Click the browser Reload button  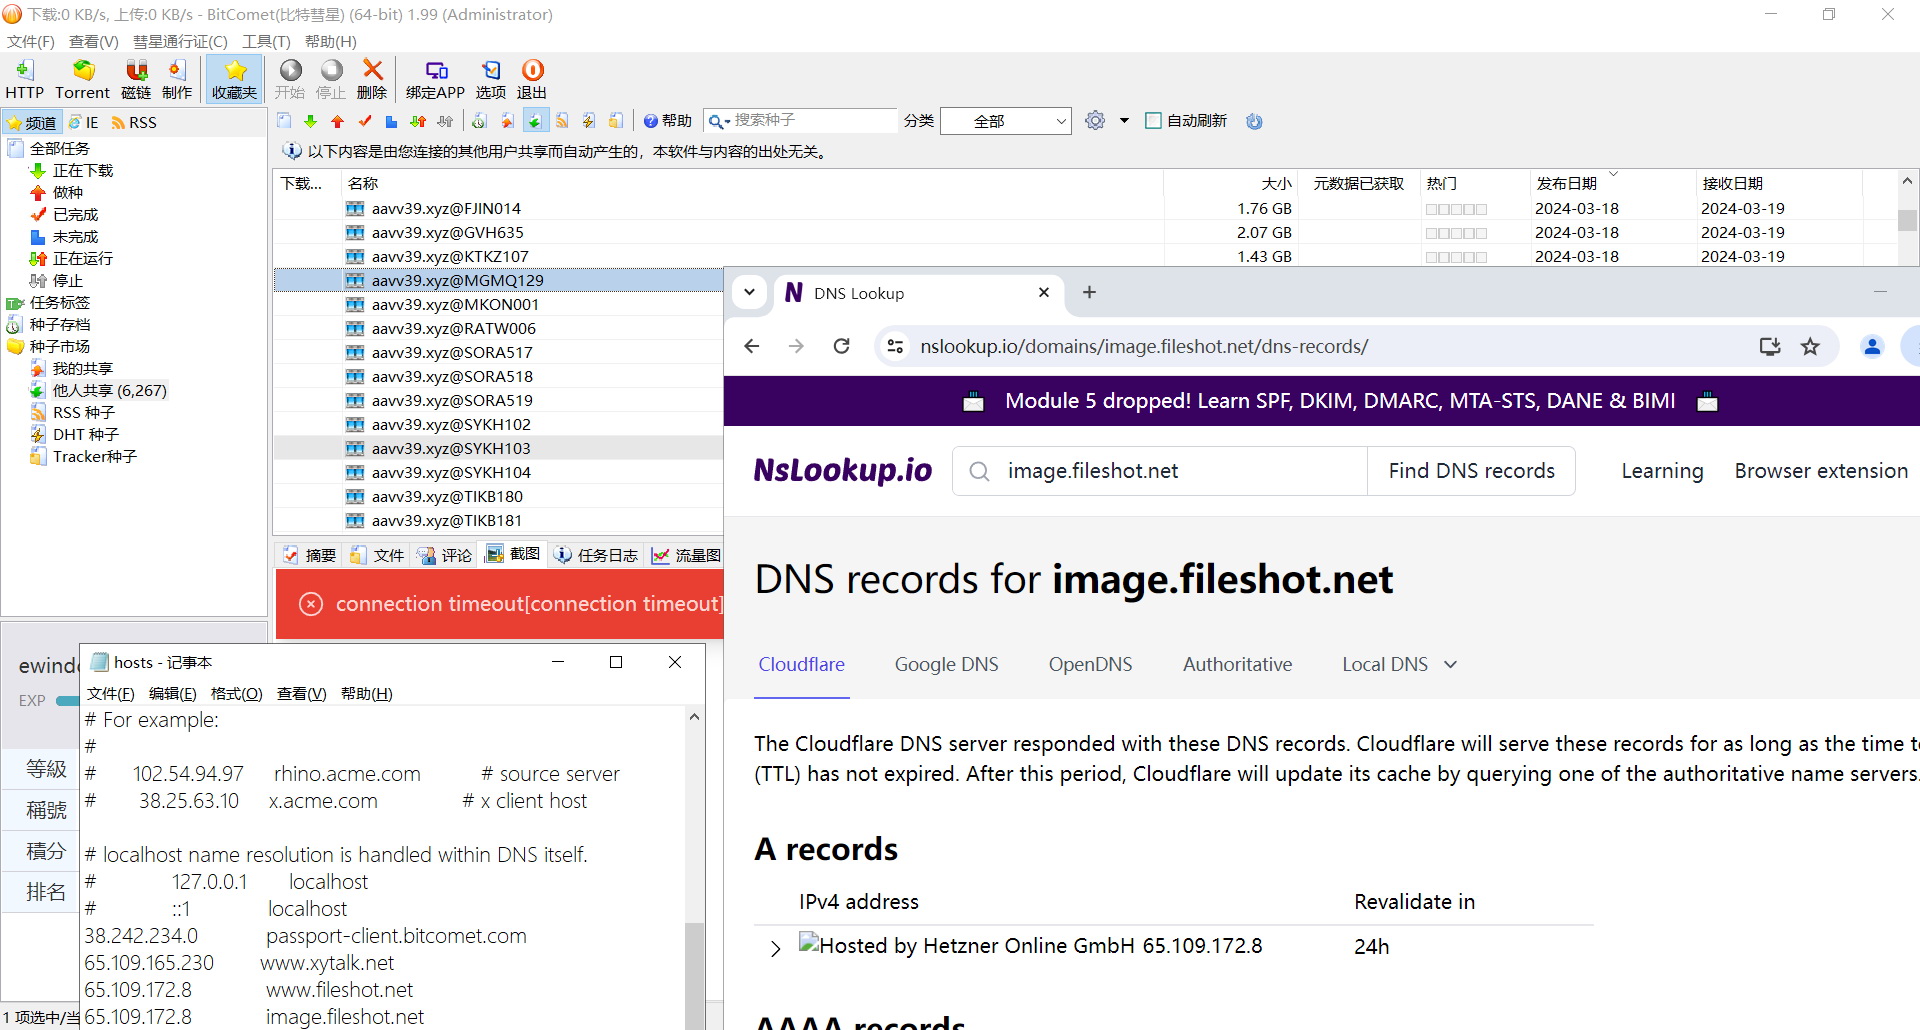tap(842, 346)
